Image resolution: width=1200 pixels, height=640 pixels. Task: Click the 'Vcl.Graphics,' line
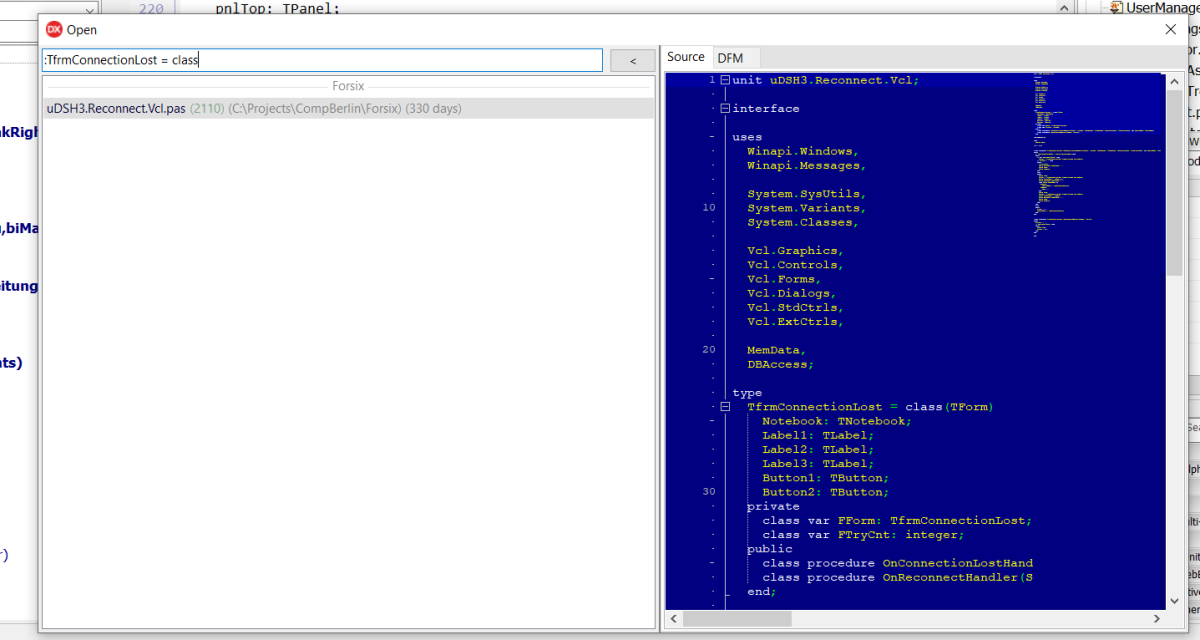[796, 251]
